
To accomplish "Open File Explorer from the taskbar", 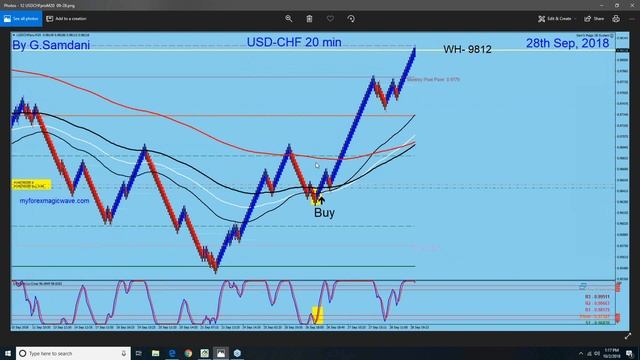I will coord(156,353).
